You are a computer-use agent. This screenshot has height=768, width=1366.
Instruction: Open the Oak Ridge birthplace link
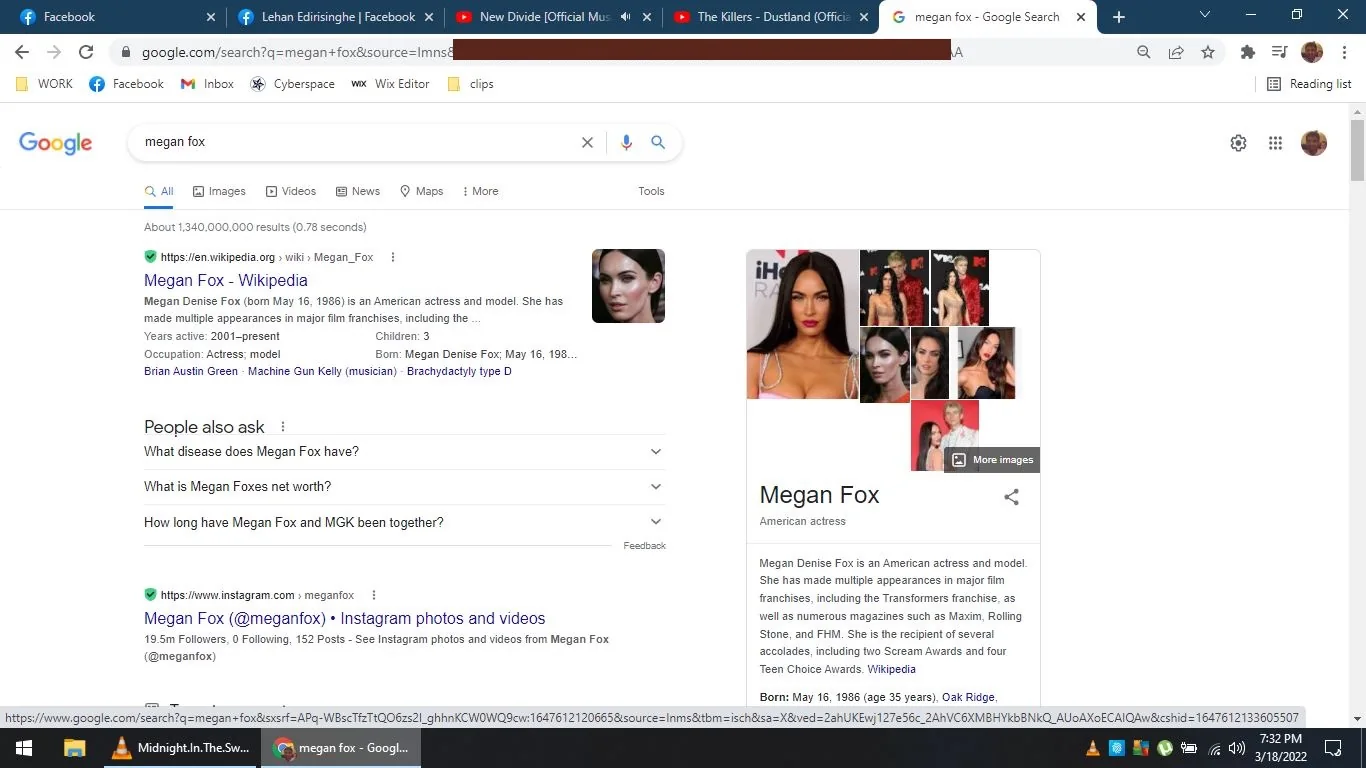click(x=969, y=697)
